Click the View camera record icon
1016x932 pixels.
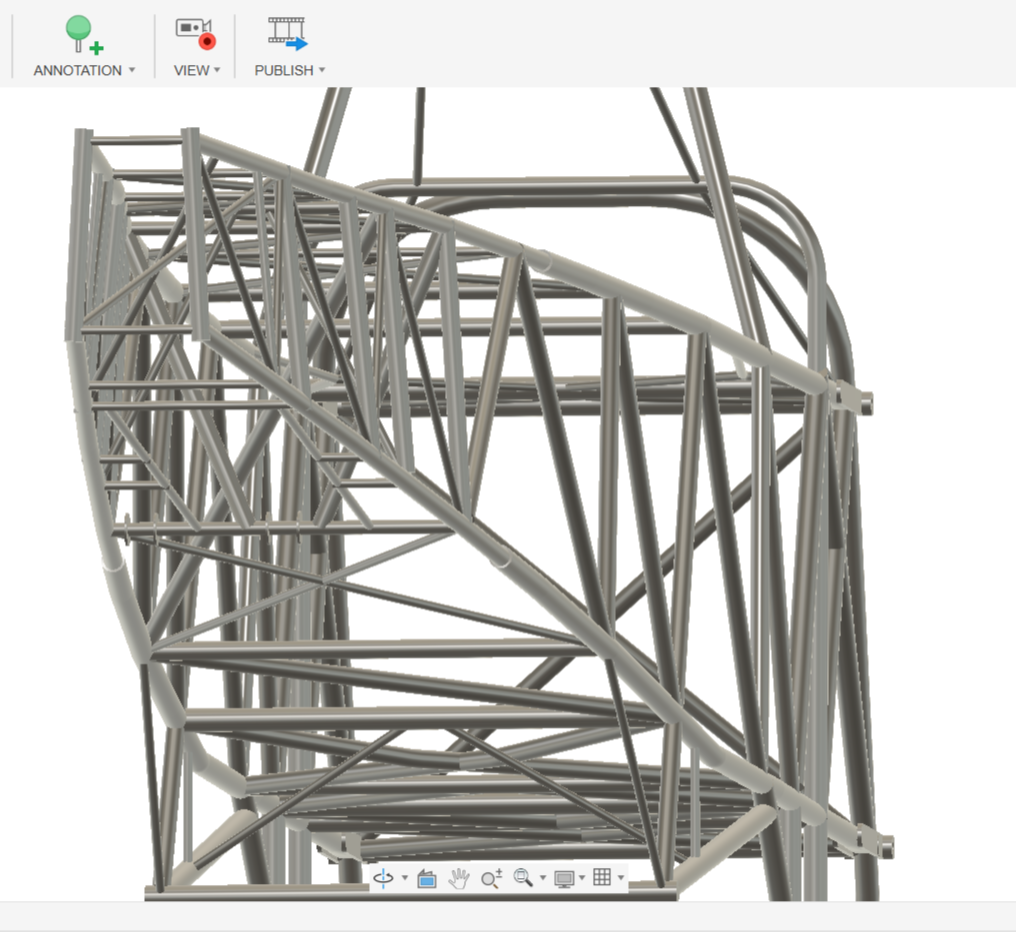pos(195,34)
